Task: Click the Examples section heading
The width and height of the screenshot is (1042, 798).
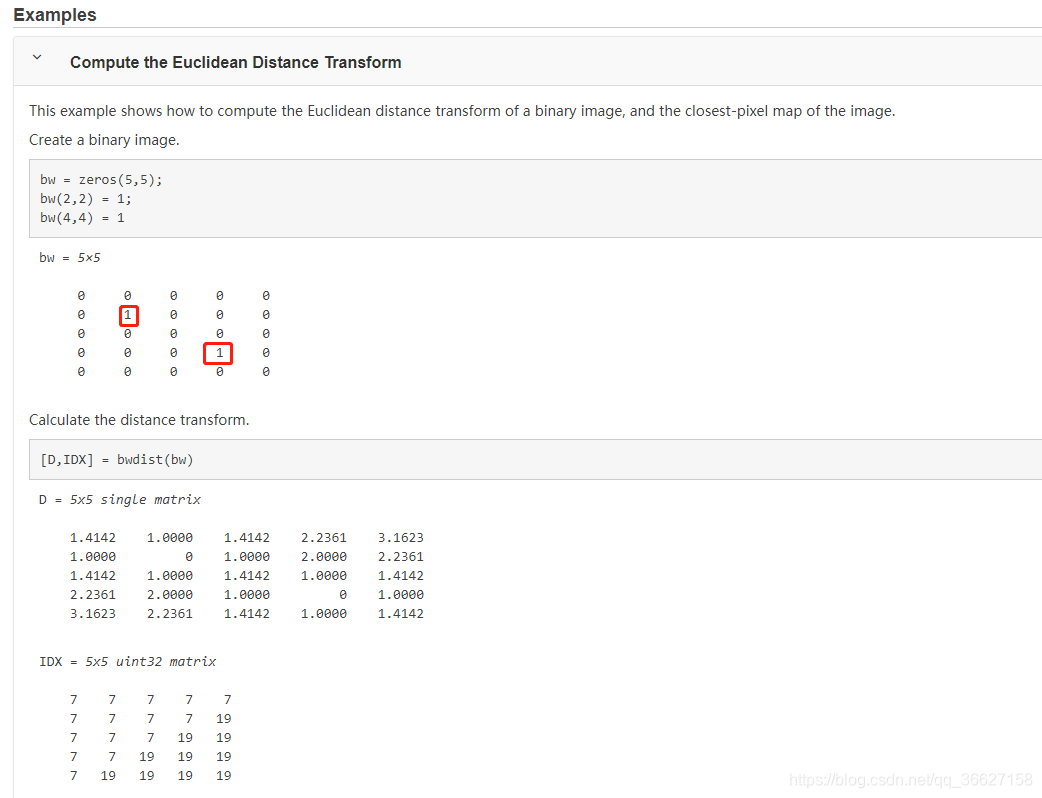Action: pos(54,15)
